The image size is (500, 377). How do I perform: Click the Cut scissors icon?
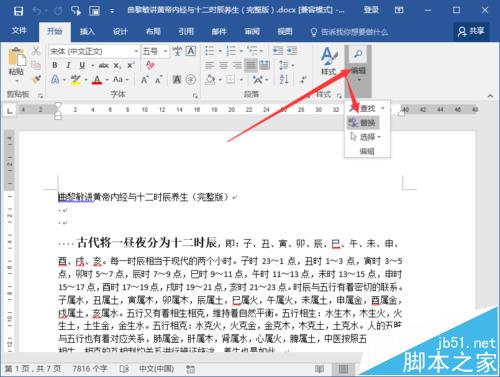click(x=36, y=51)
